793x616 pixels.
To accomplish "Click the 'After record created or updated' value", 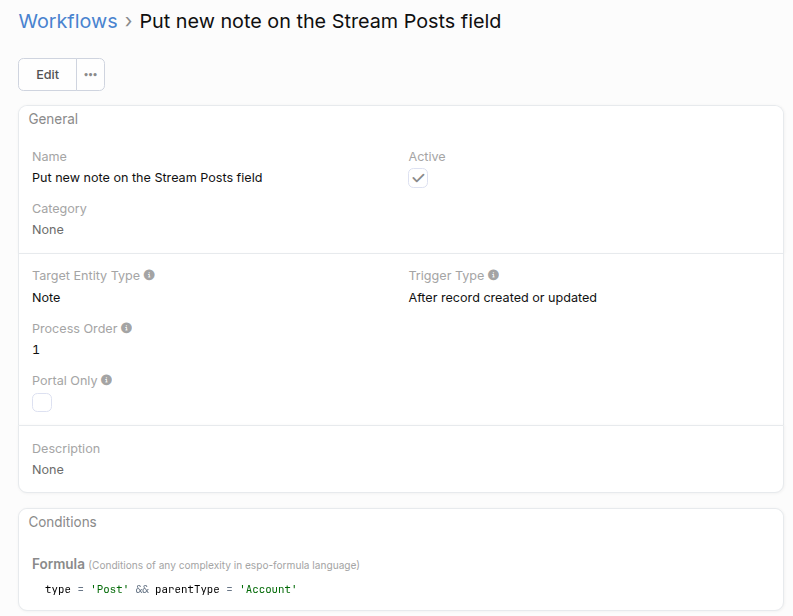I will [x=502, y=297].
